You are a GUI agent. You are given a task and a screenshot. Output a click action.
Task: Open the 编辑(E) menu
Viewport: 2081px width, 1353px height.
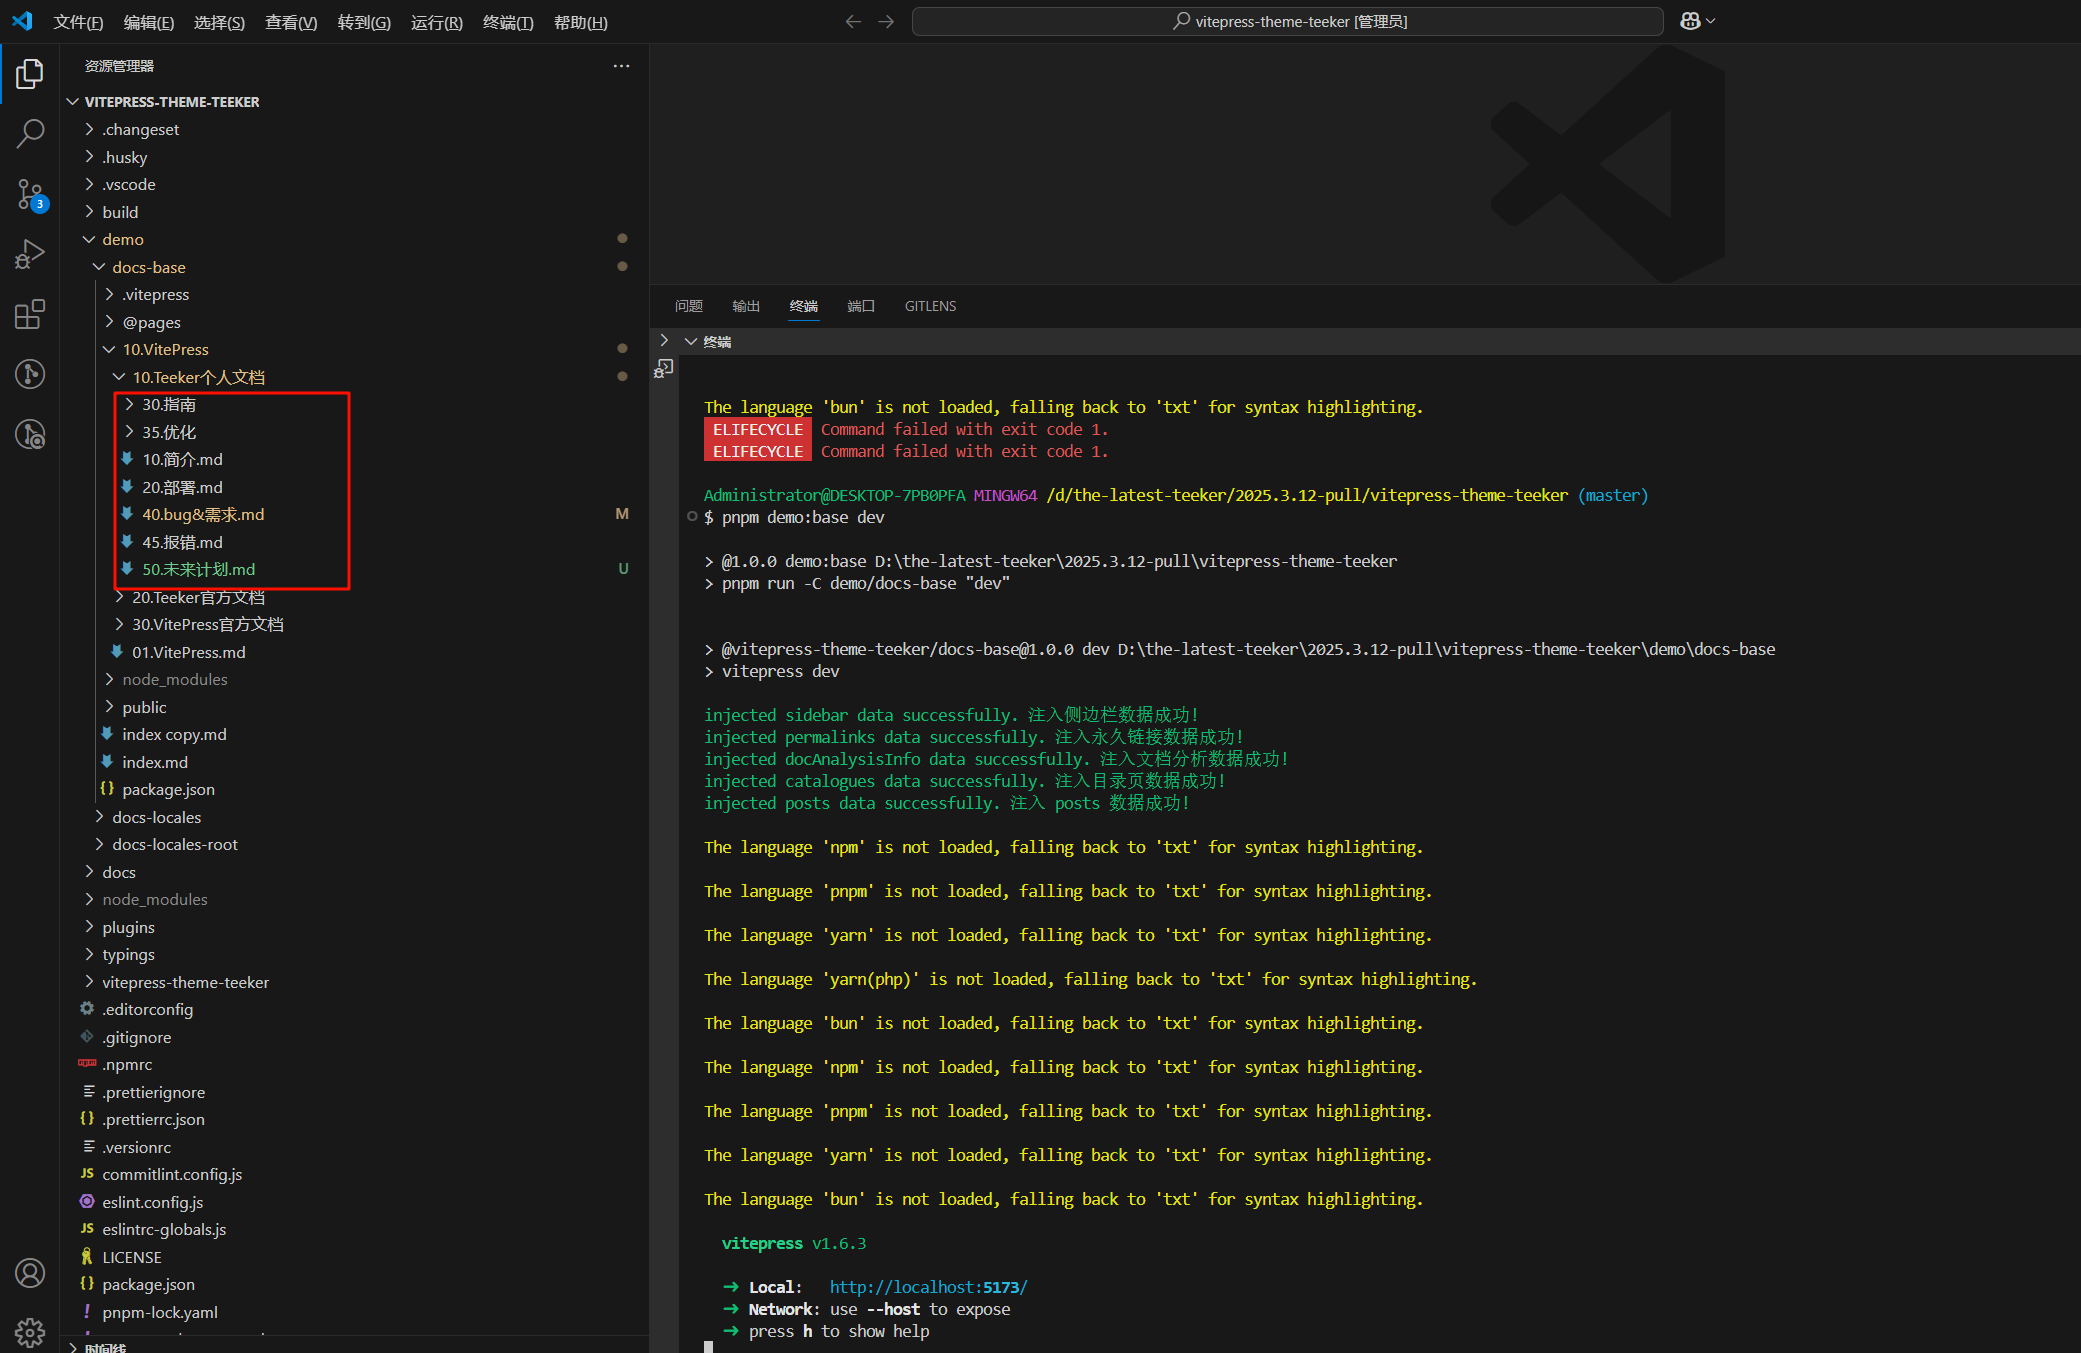point(149,22)
